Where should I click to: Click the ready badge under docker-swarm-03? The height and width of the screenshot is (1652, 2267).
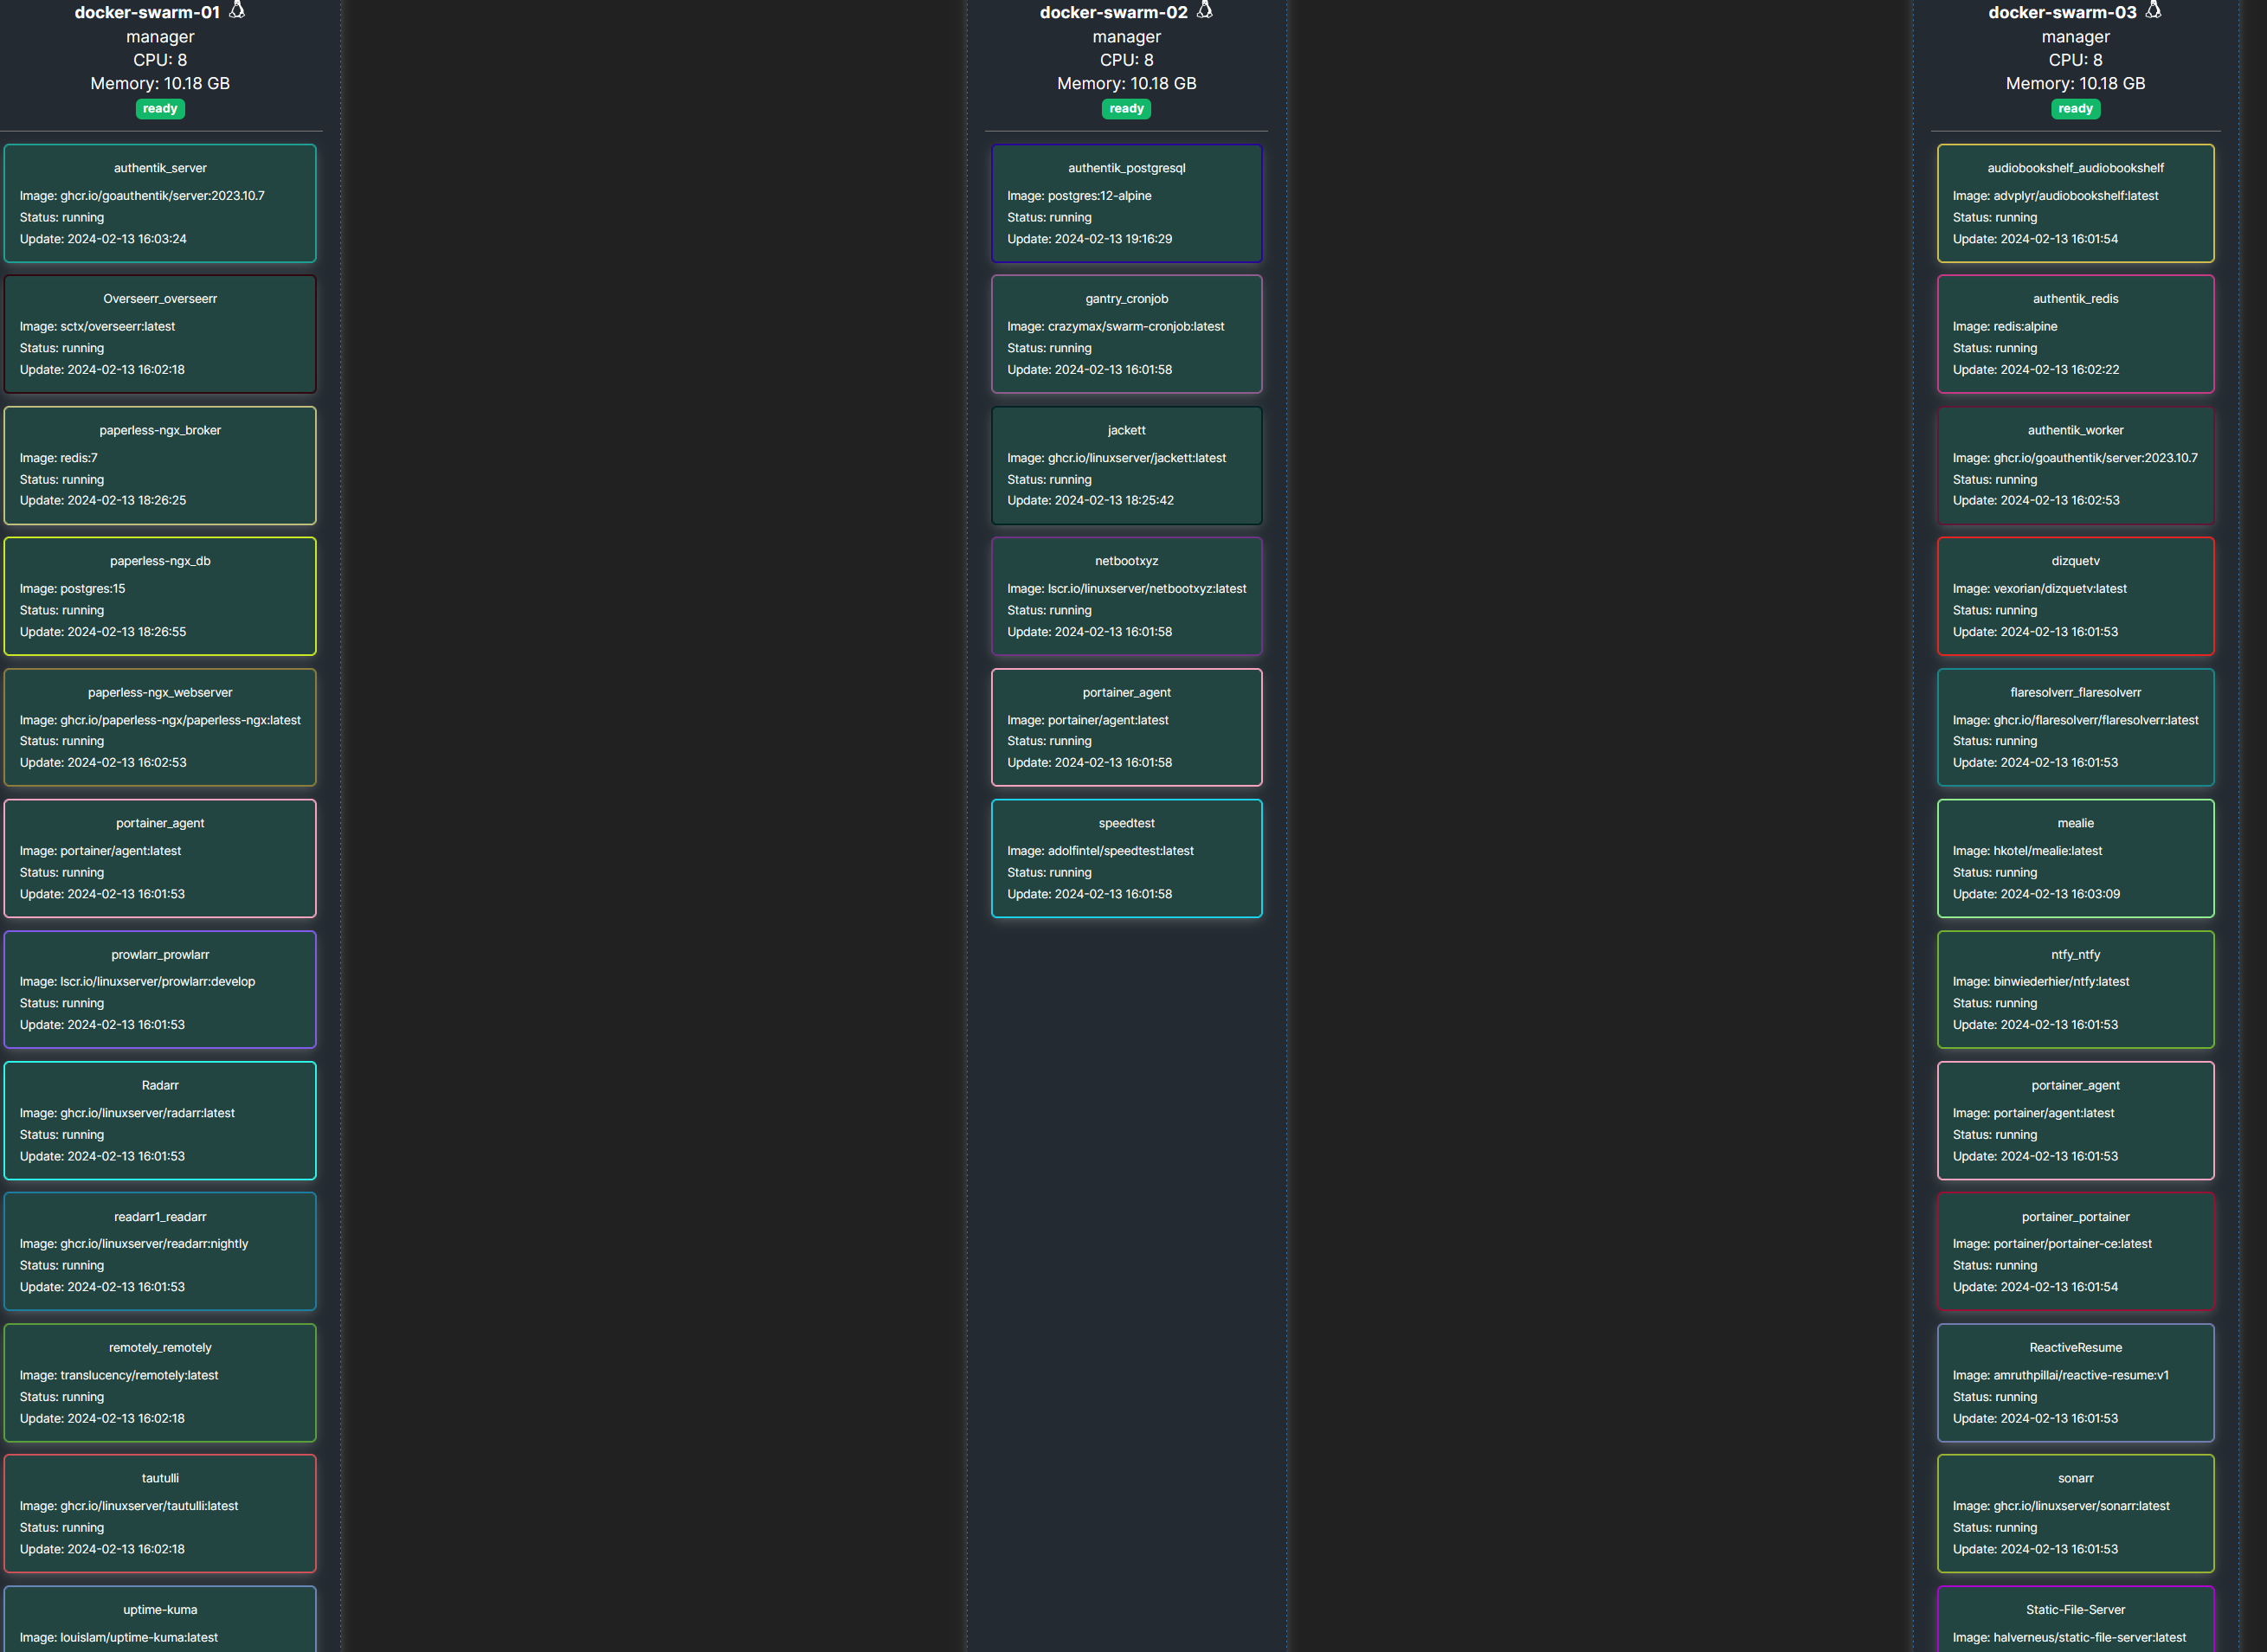(2075, 109)
